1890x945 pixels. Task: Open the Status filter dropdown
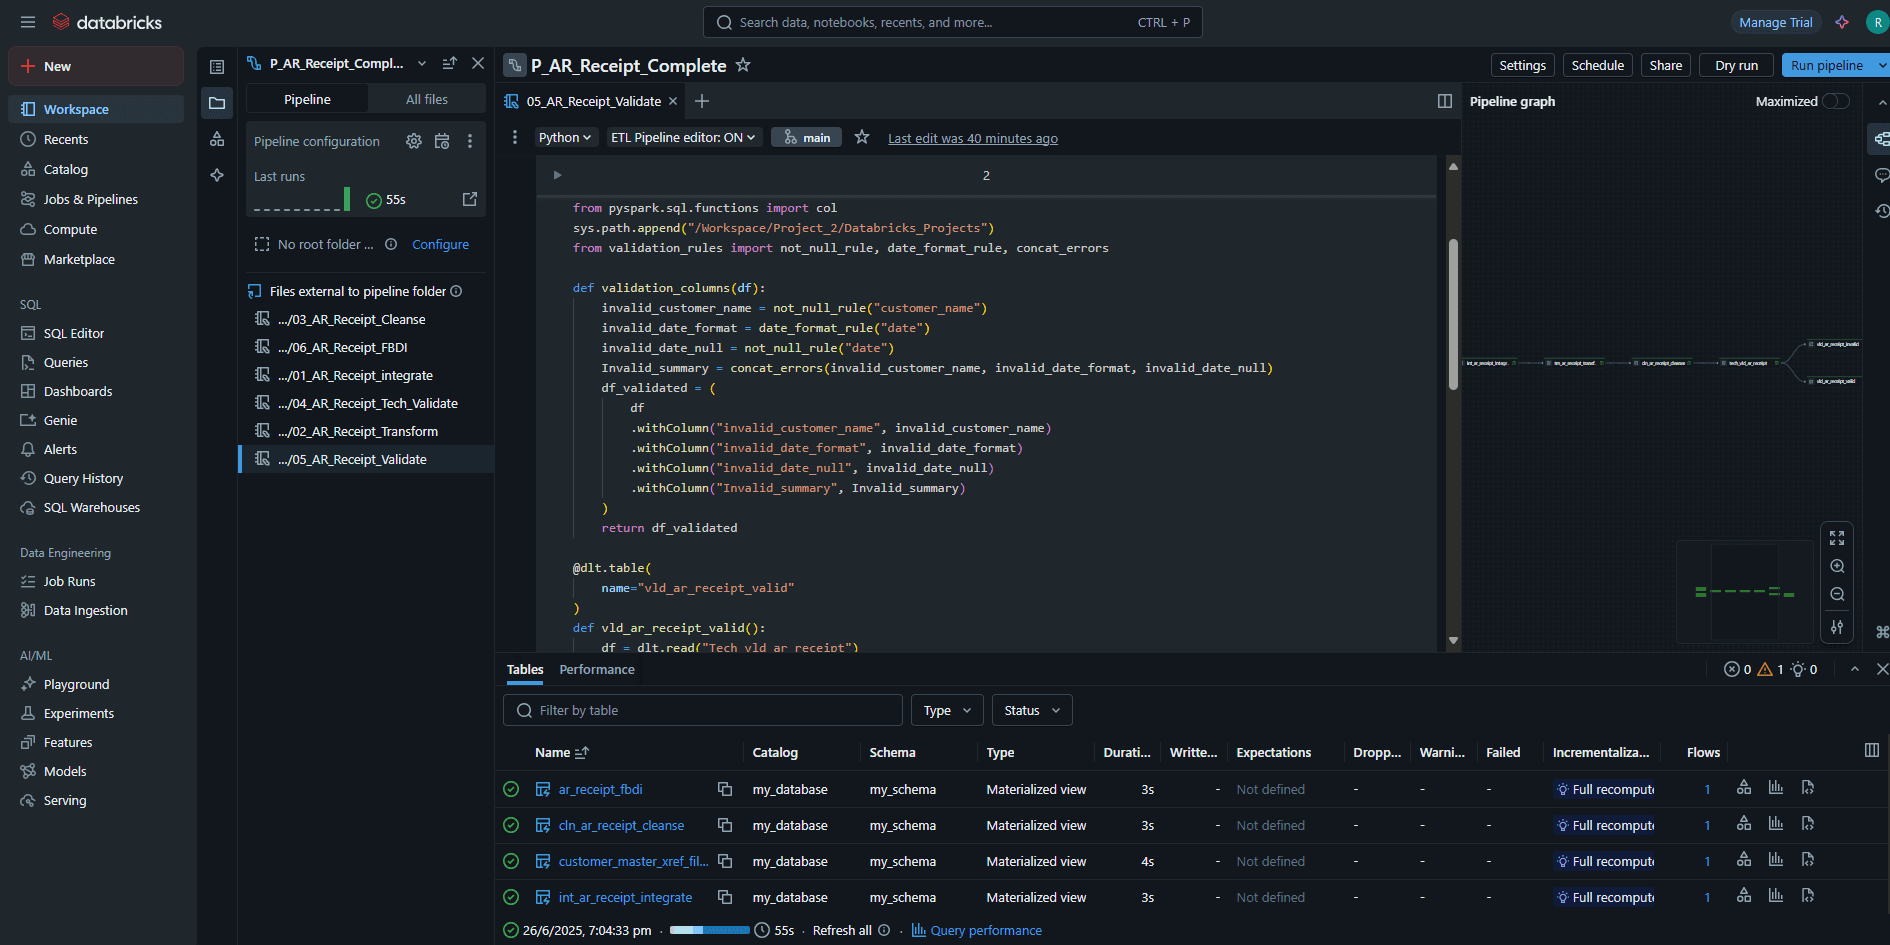click(x=1032, y=710)
